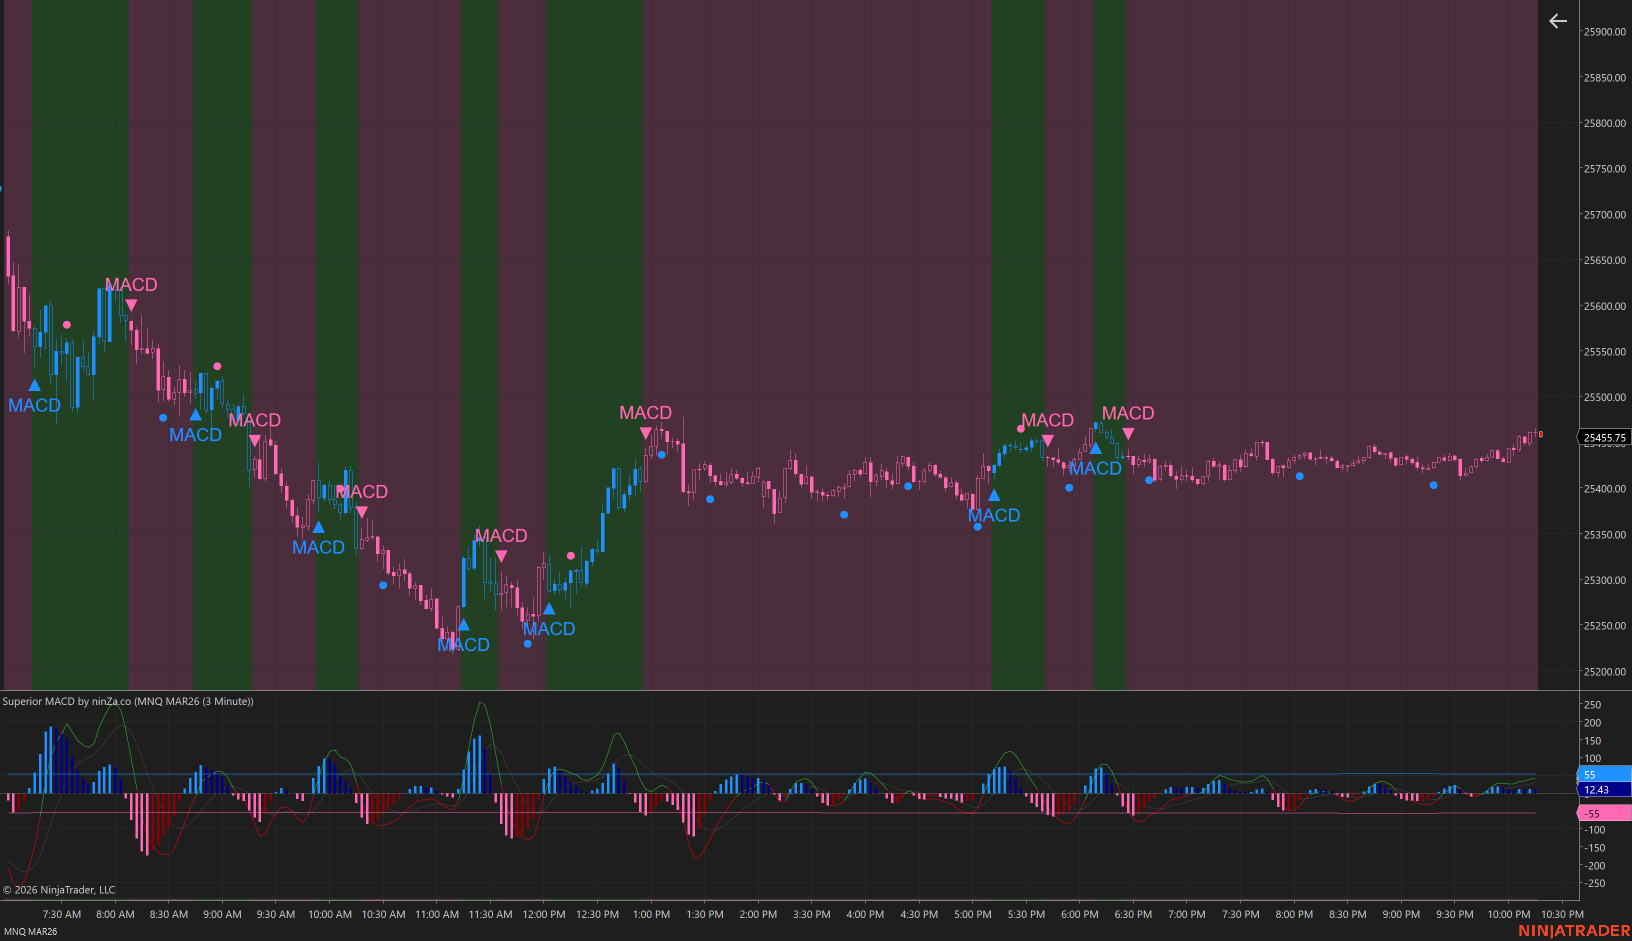
Task: Select the Superior MACD by ninZa.co indicator label
Action: (128, 701)
